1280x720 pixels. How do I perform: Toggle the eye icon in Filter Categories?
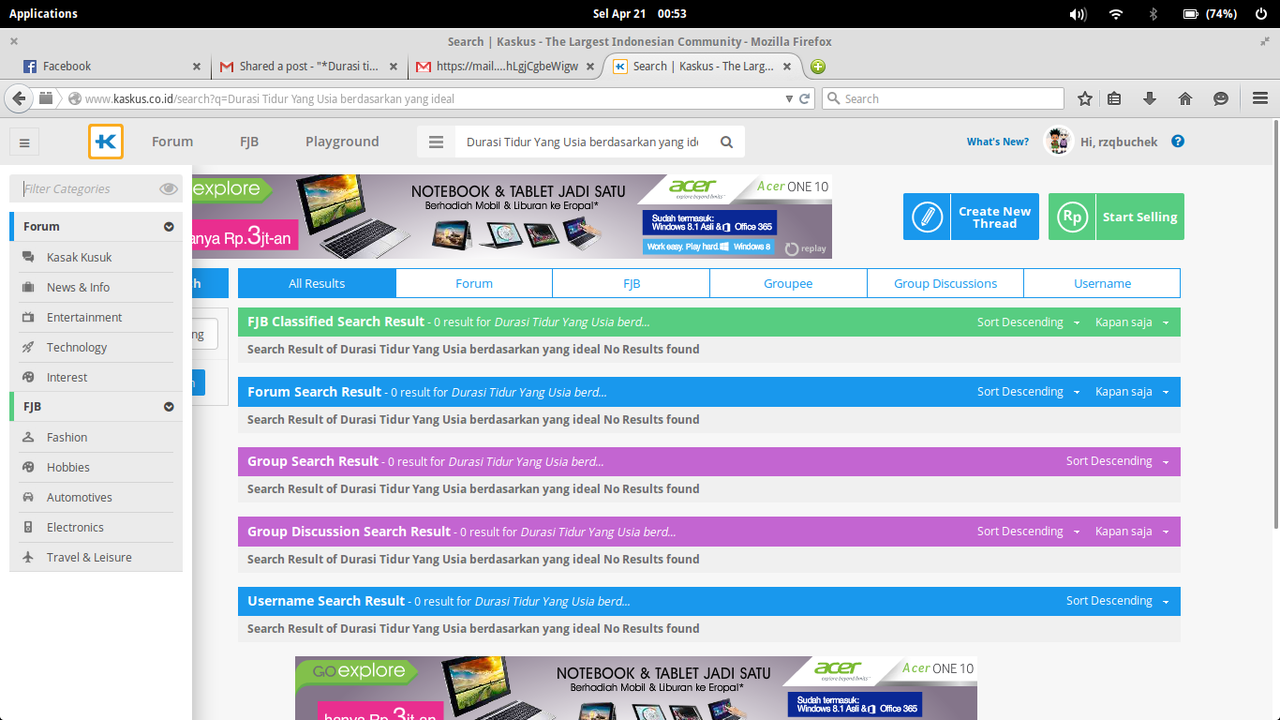coord(168,189)
